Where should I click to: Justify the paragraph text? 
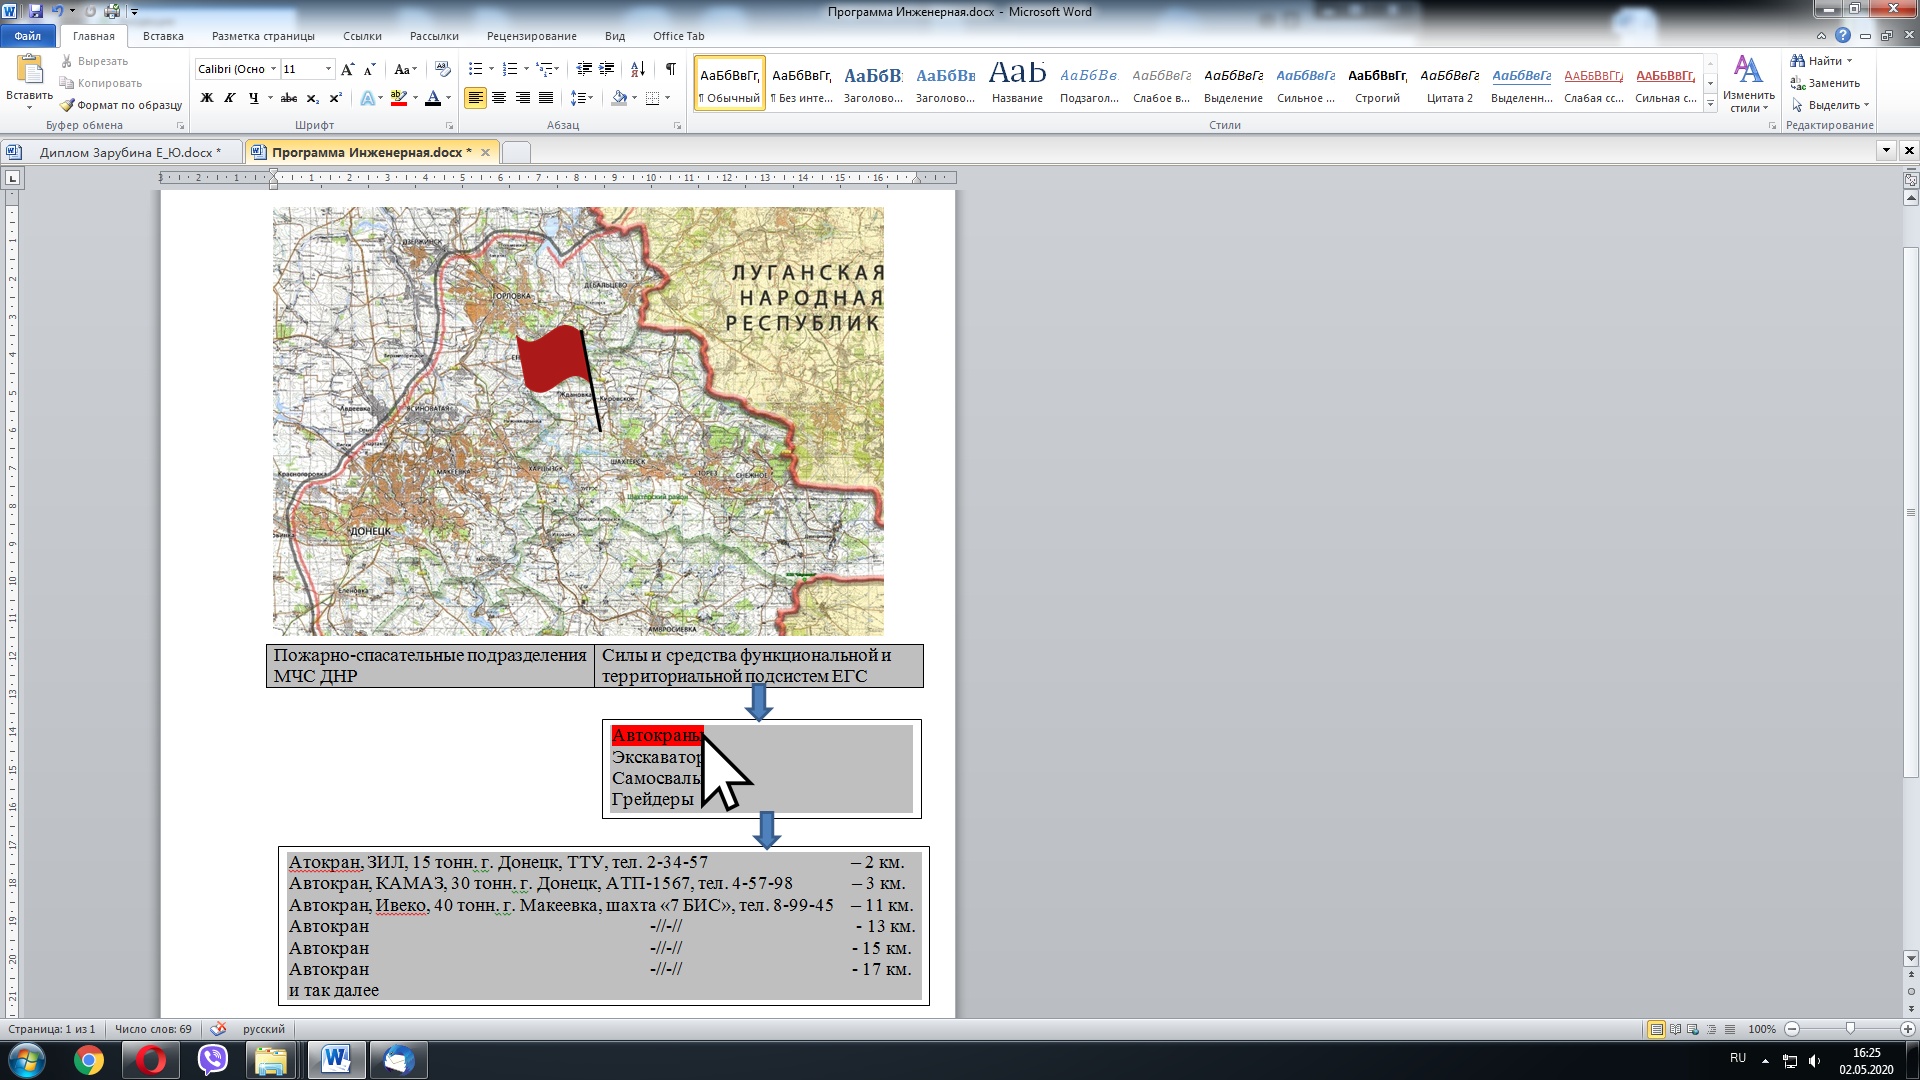[x=546, y=98]
